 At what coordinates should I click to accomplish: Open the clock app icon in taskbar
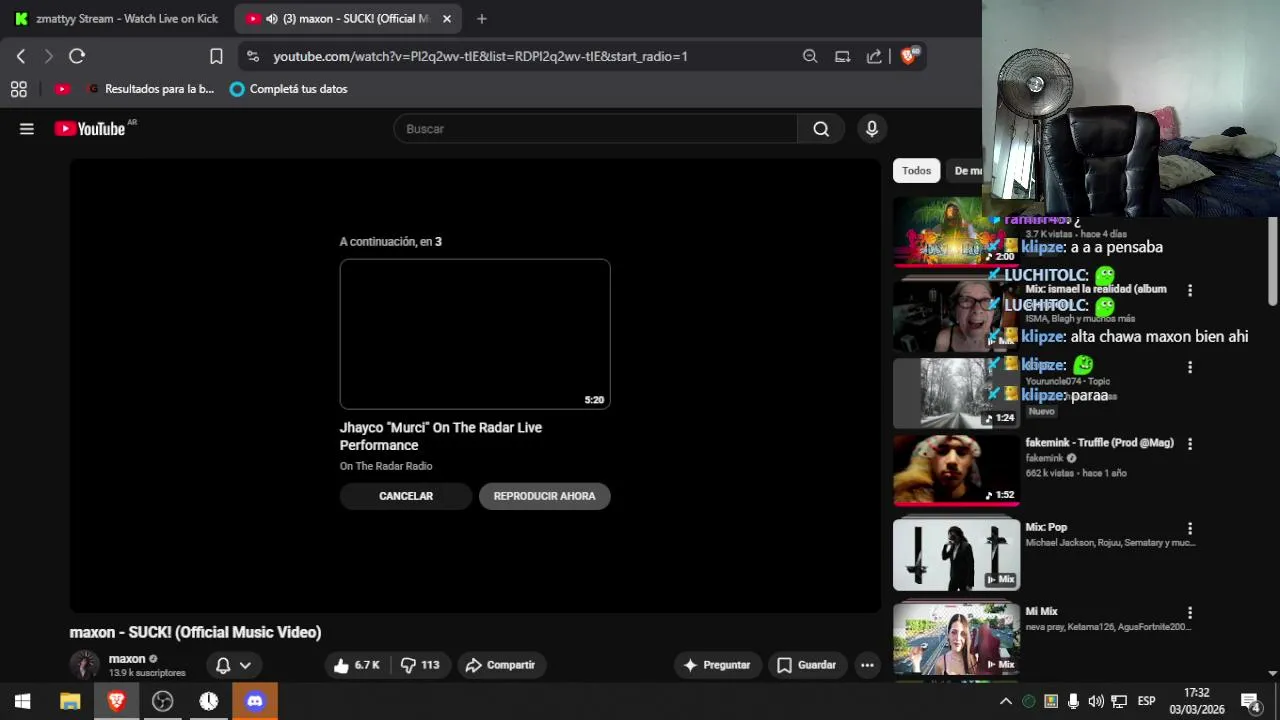coord(209,701)
